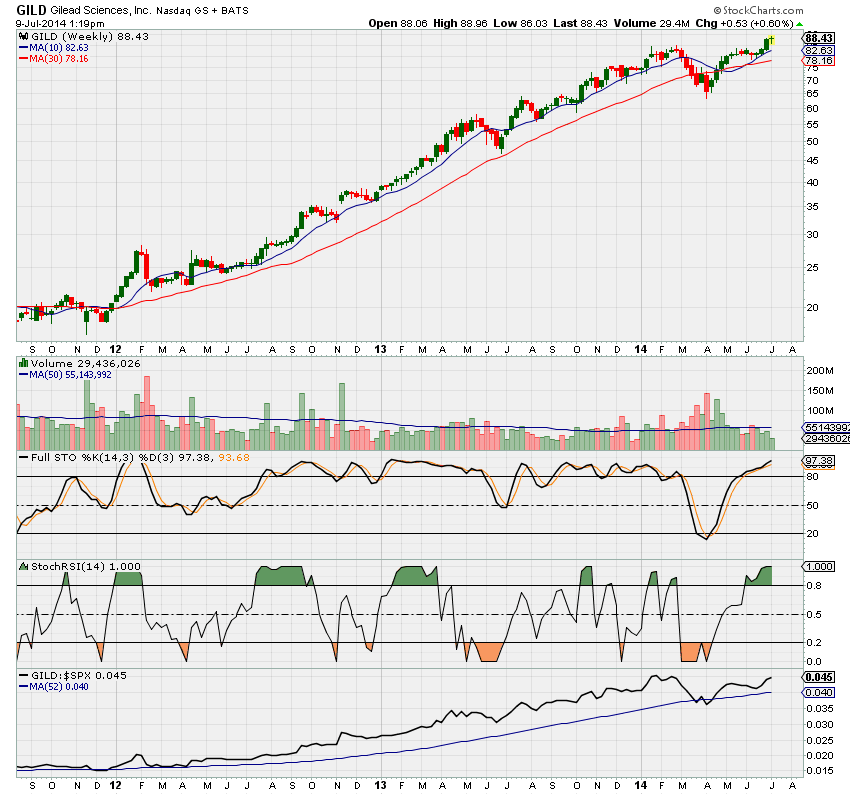Screen dimensions: 850x795
Task: Select the Gilead Sciences, Inc. company name
Action: click(101, 10)
